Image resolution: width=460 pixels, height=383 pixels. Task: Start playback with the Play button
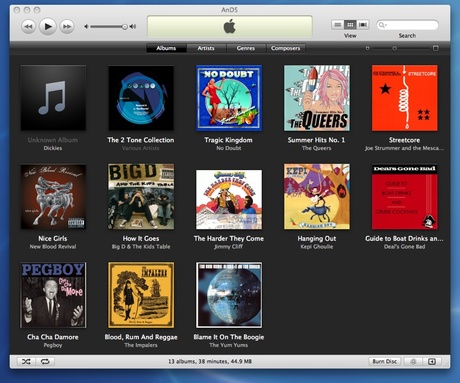[x=48, y=26]
